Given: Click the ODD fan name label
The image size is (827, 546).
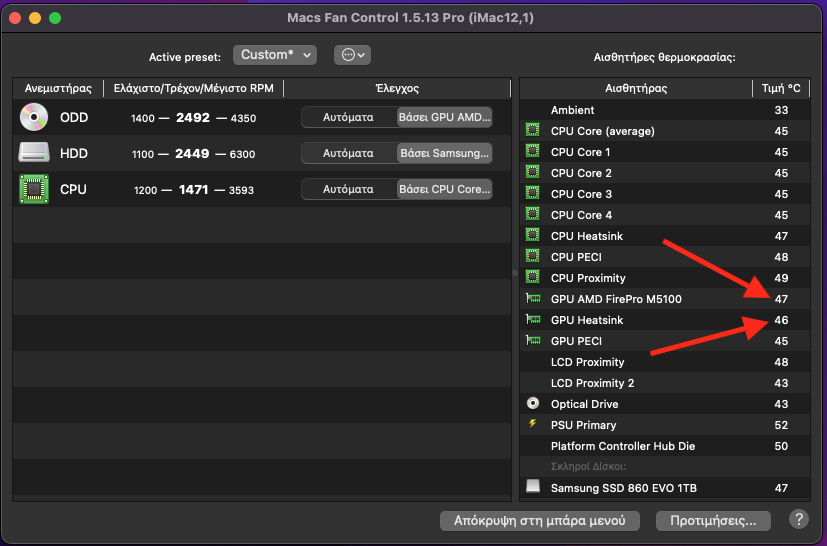Looking at the screenshot, I should click(x=74, y=117).
